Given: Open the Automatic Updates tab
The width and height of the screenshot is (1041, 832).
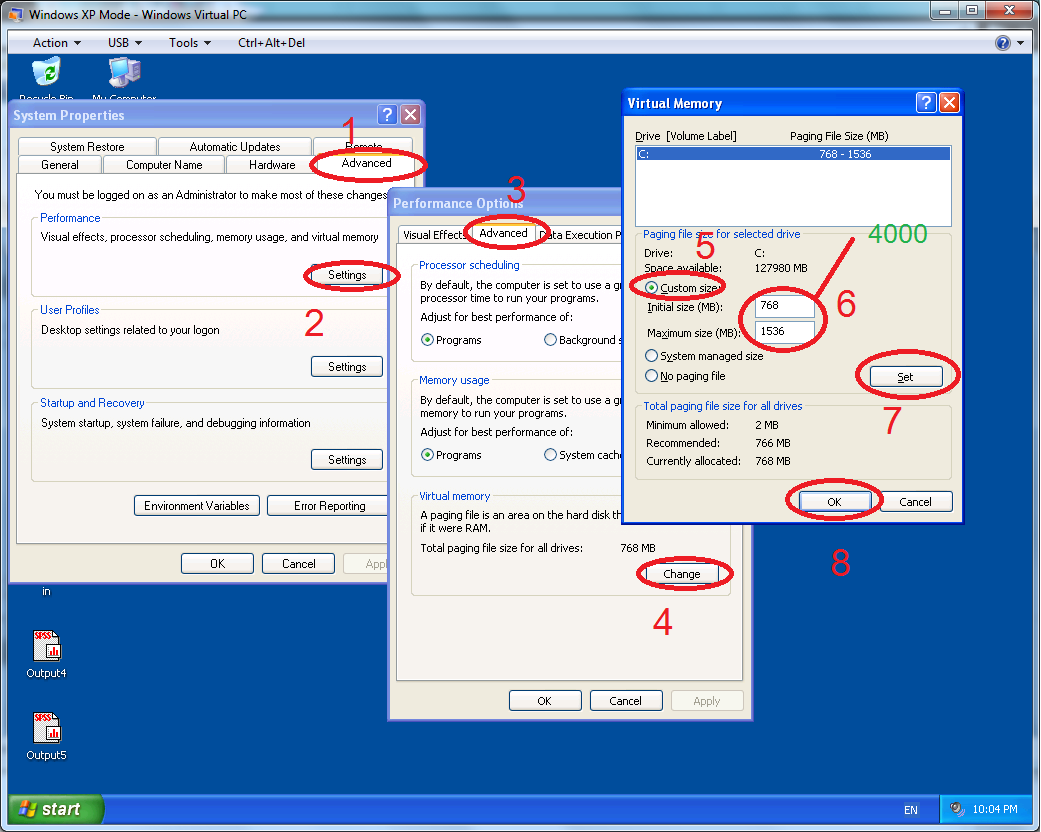Looking at the screenshot, I should tap(235, 147).
